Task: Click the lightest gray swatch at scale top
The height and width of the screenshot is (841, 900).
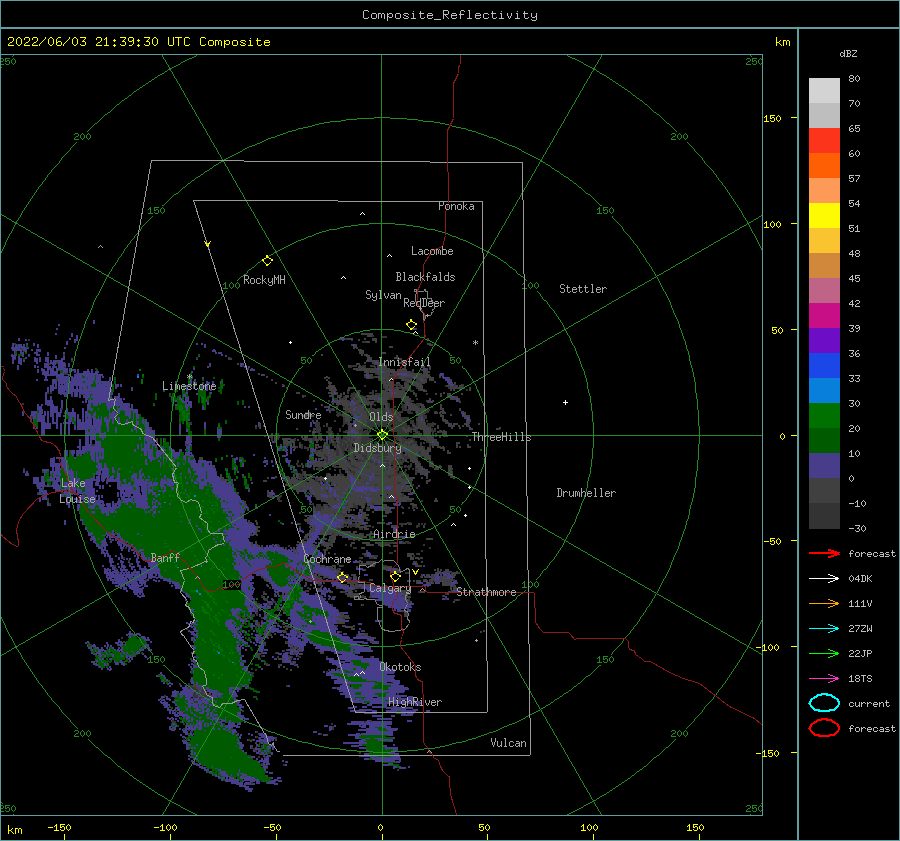Action: [824, 91]
